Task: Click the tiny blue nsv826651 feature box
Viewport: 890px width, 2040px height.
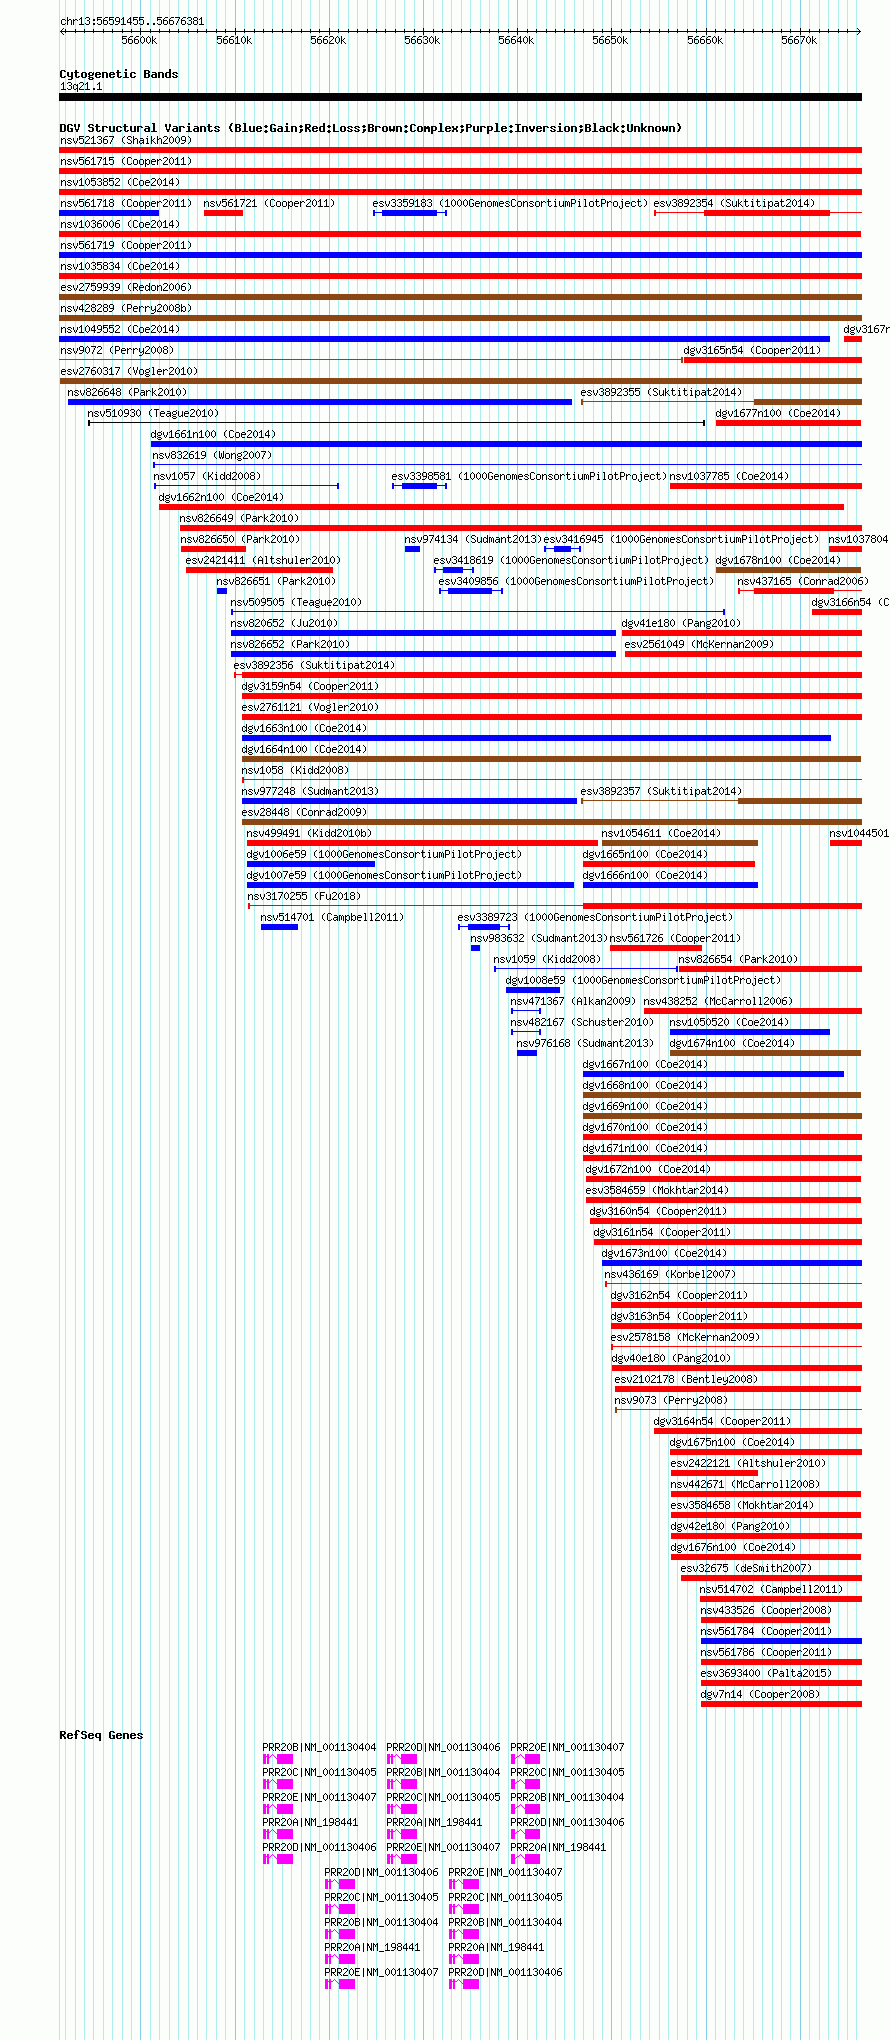Action: coord(222,591)
